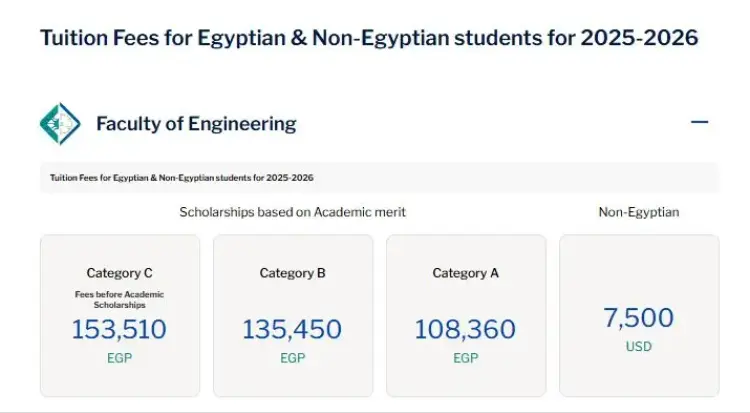Click the 108,360 fee amount

click(x=465, y=329)
